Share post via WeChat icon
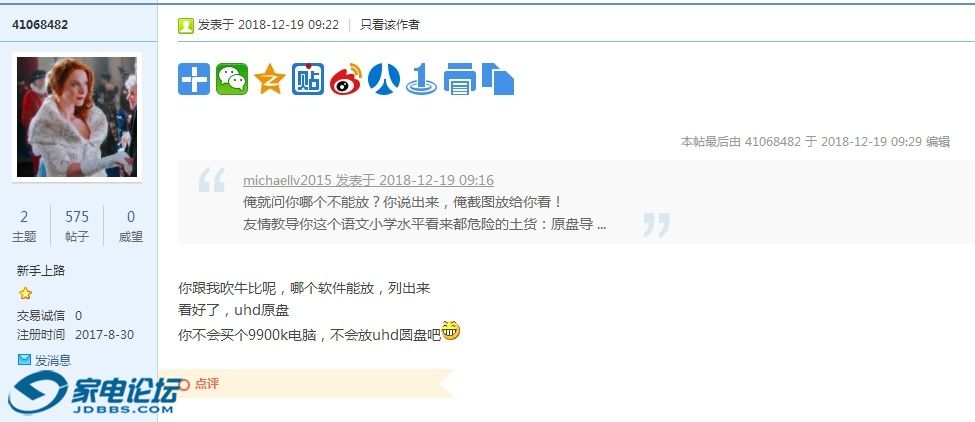Screen dimensions: 975x422 pyautogui.click(x=232, y=80)
